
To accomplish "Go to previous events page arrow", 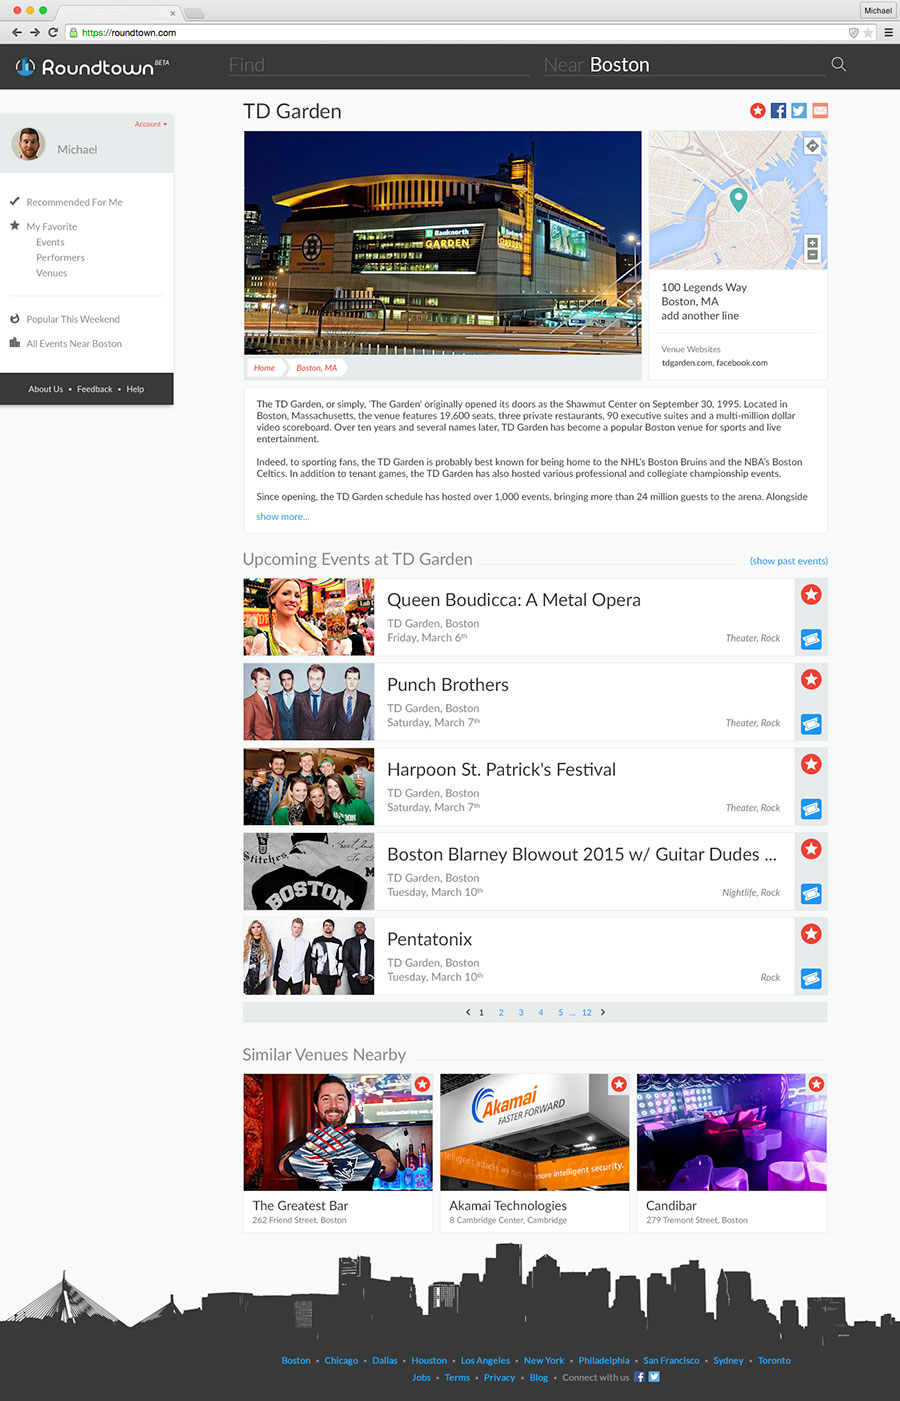I will point(468,1012).
